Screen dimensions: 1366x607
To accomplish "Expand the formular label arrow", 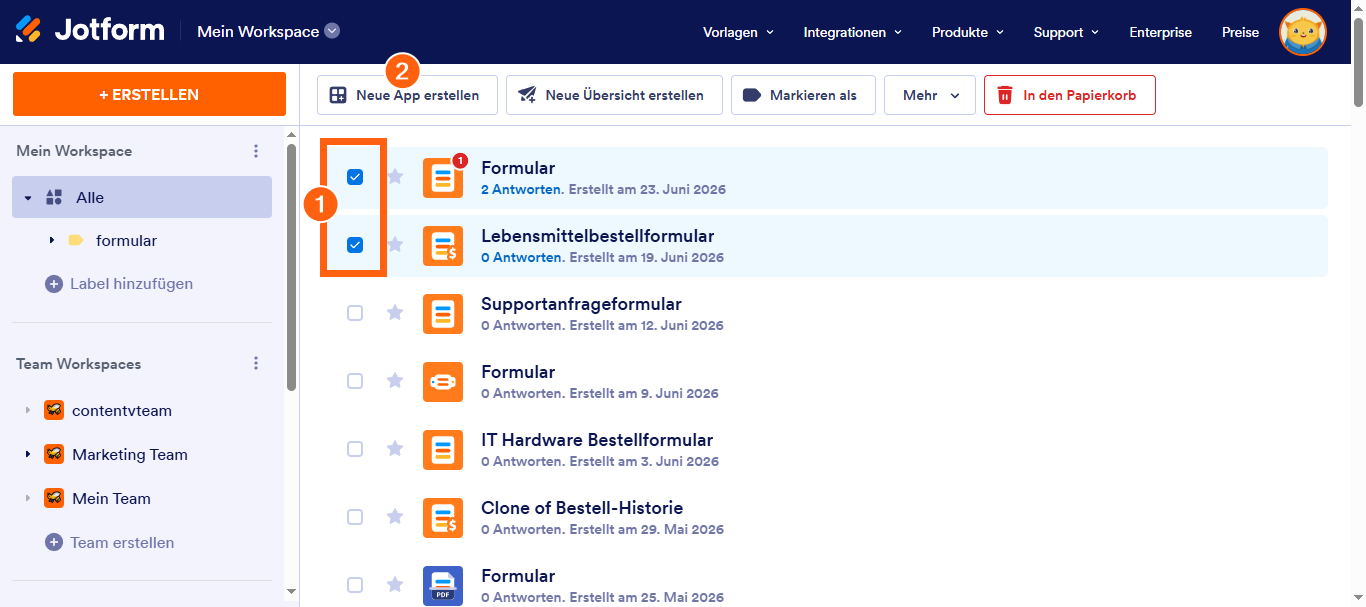I will (x=51, y=241).
